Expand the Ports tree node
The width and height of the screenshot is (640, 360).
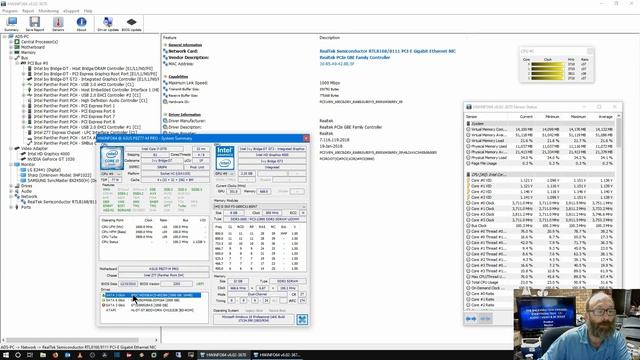[x=11, y=207]
